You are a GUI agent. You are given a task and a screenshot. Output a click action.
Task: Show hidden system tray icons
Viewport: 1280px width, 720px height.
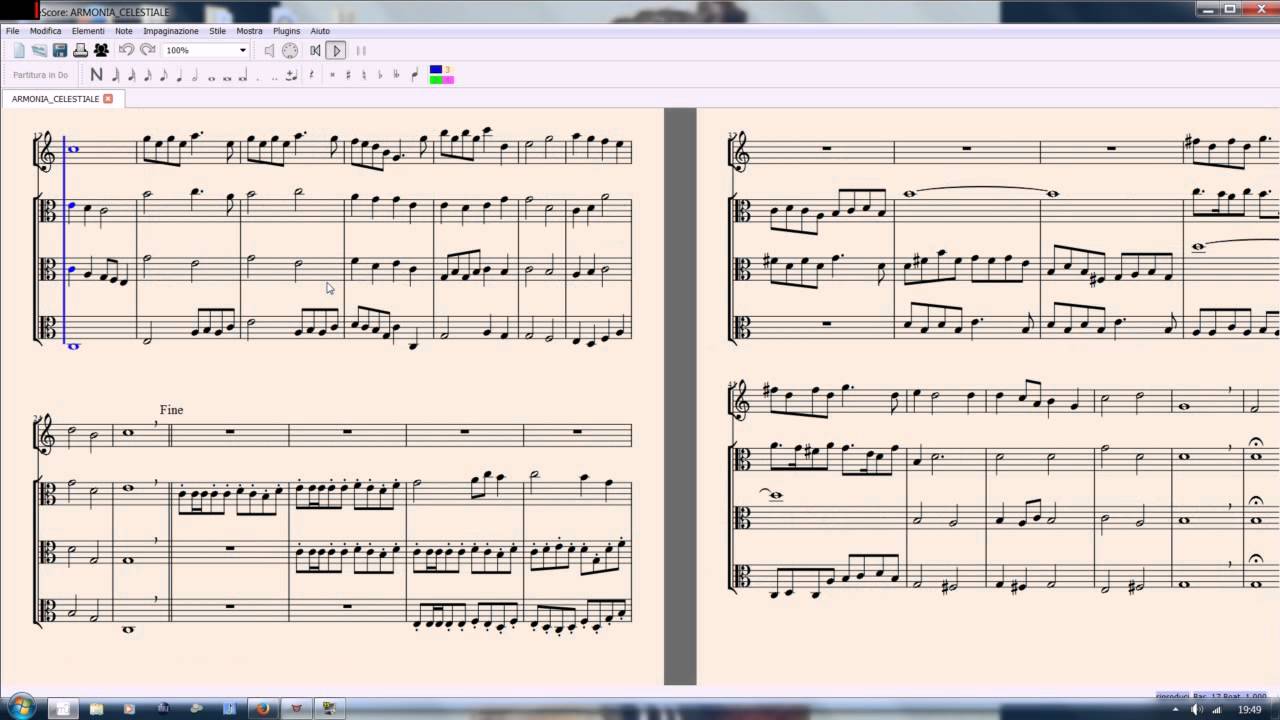(1176, 709)
